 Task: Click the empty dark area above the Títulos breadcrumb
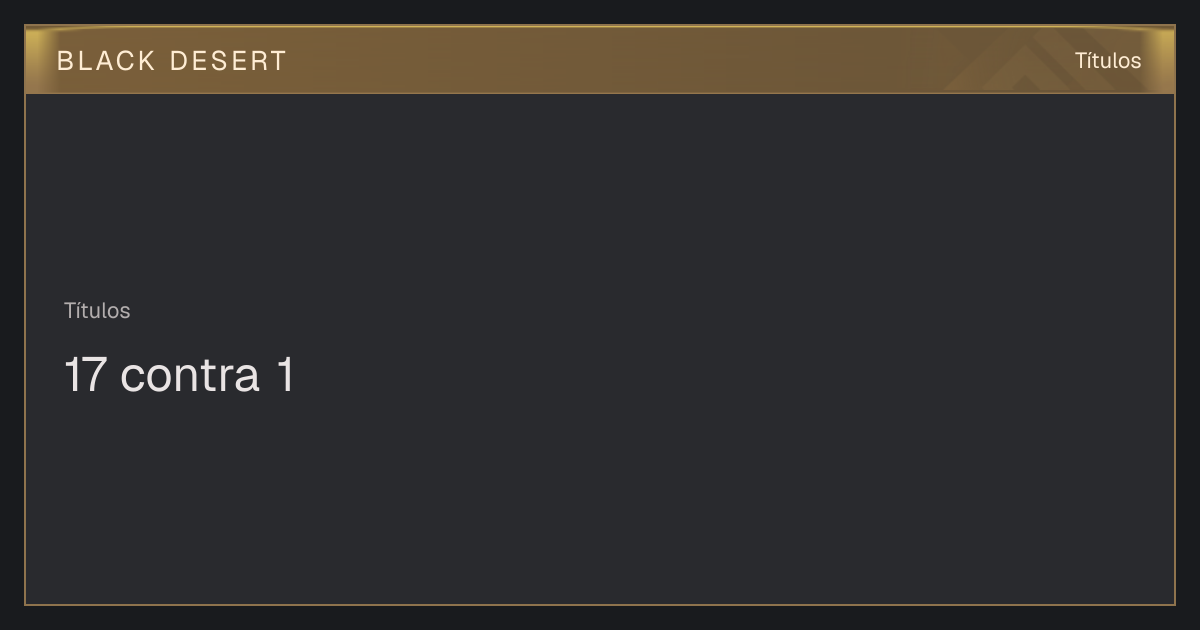[x=600, y=195]
